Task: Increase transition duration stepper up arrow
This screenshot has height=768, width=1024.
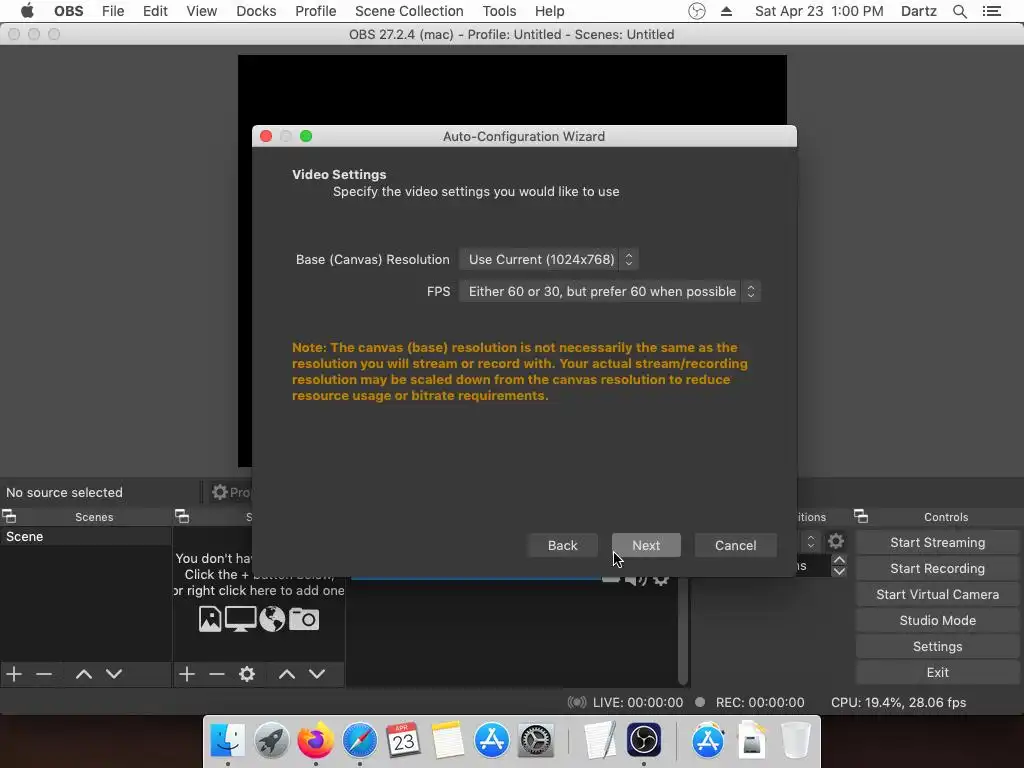Action: pyautogui.click(x=839, y=560)
